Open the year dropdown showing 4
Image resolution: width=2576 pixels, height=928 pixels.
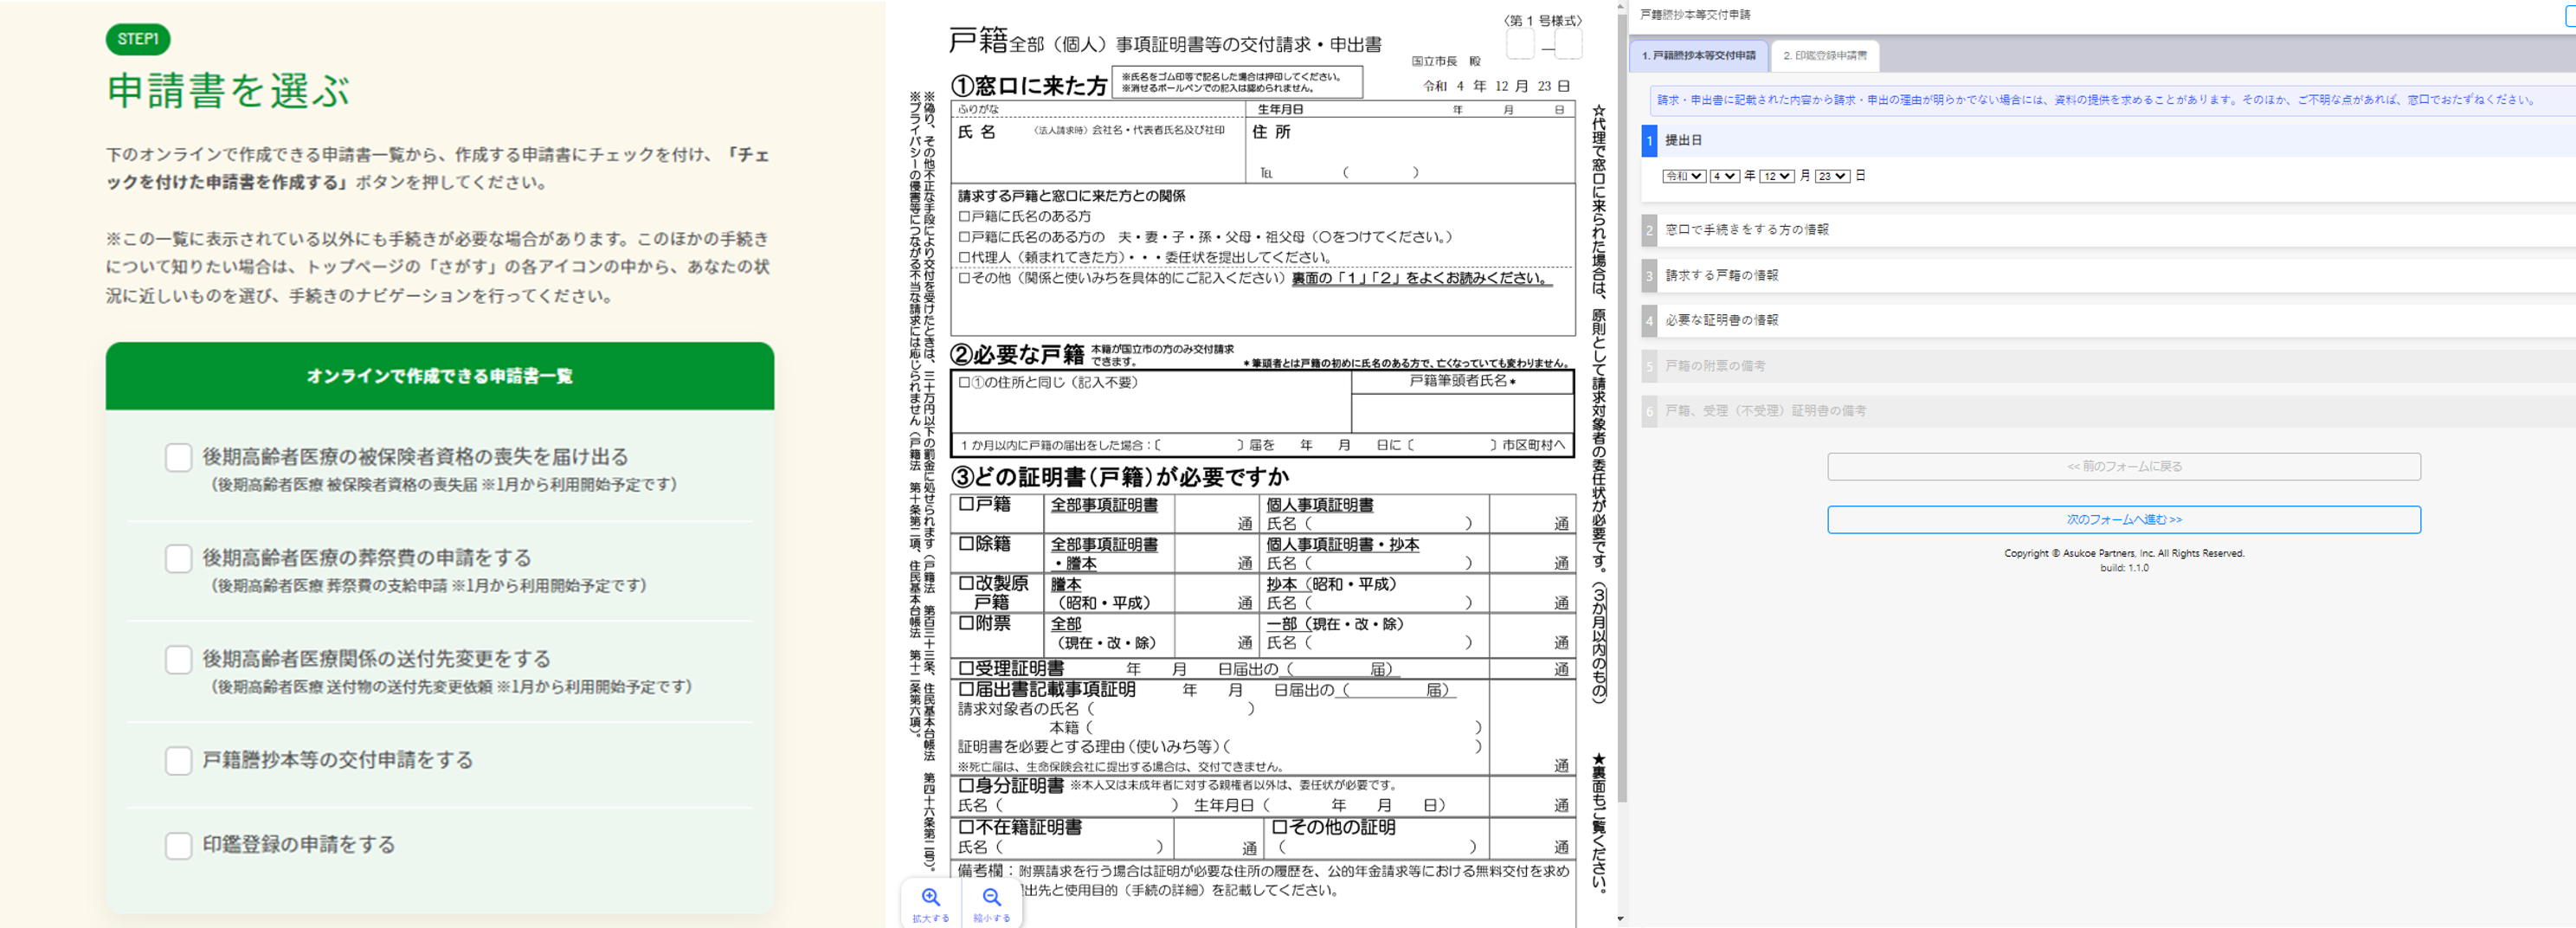[1724, 176]
